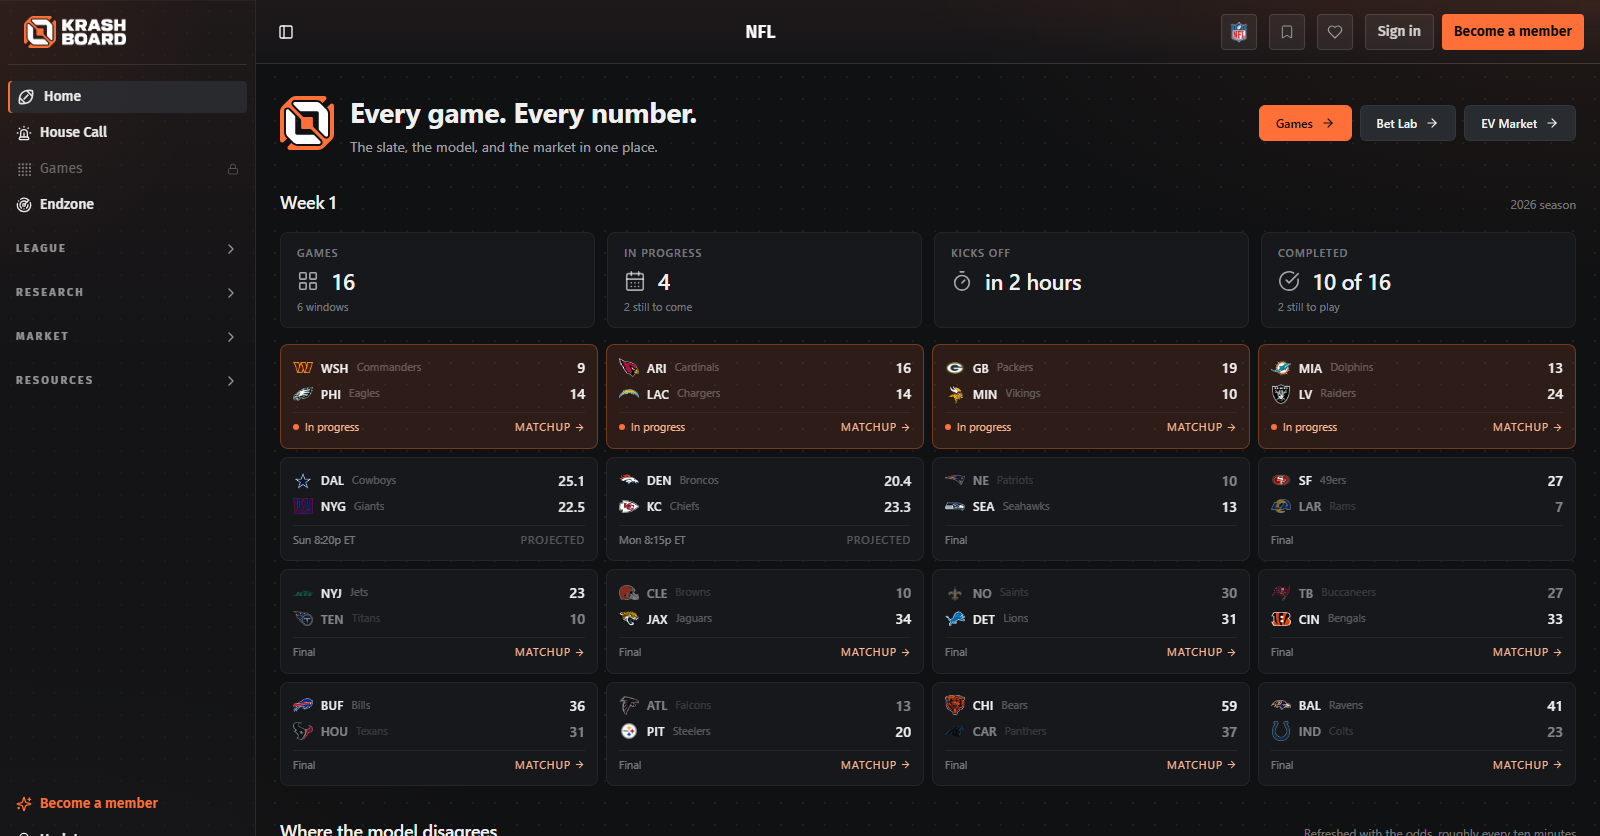Click the Steelers team logo

[x=629, y=732]
